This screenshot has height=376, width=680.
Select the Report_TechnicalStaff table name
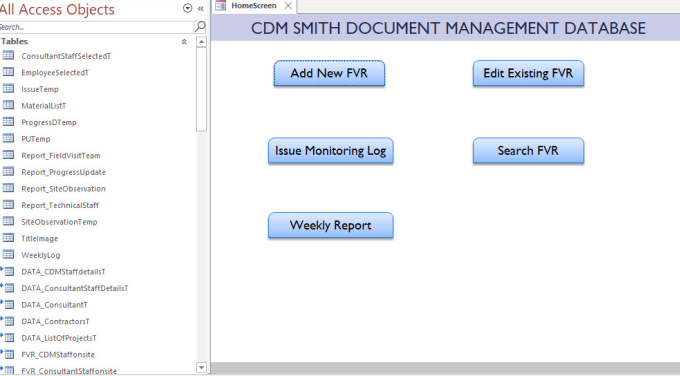(60, 205)
